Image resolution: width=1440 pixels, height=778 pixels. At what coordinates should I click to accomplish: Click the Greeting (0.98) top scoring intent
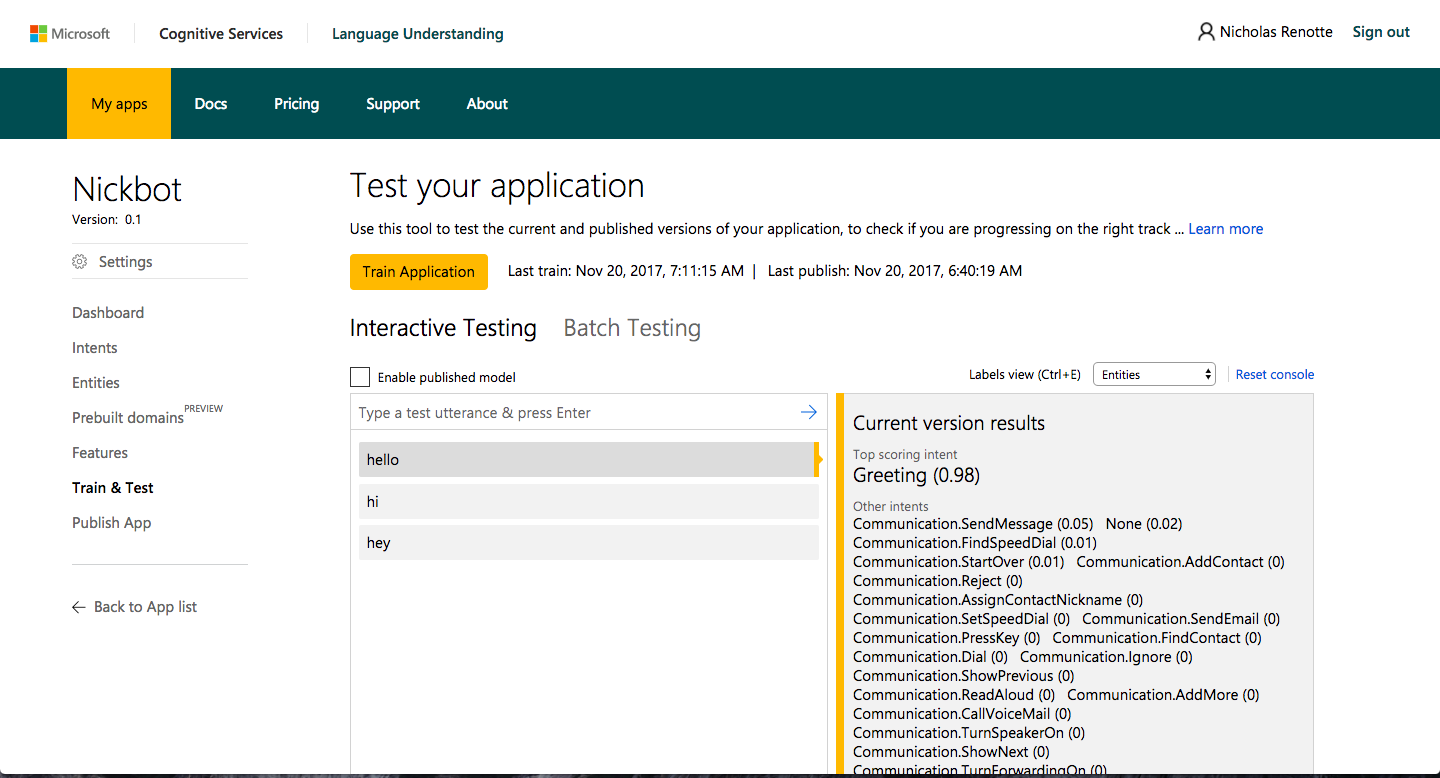coord(916,475)
